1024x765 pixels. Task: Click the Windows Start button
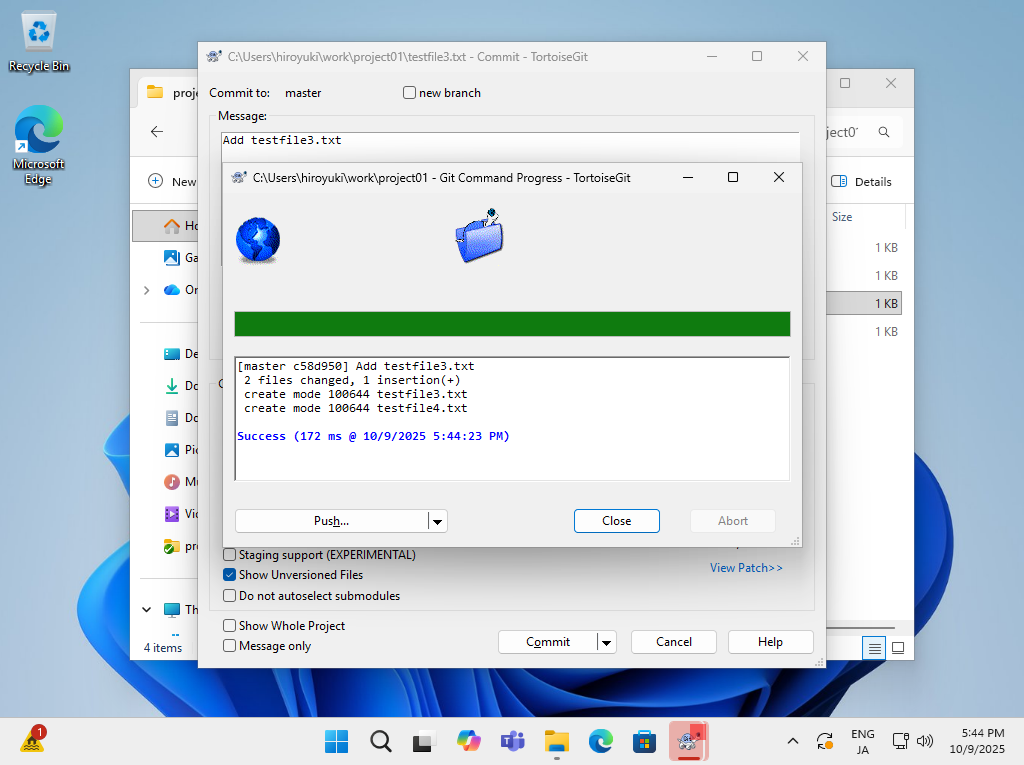pyautogui.click(x=336, y=741)
